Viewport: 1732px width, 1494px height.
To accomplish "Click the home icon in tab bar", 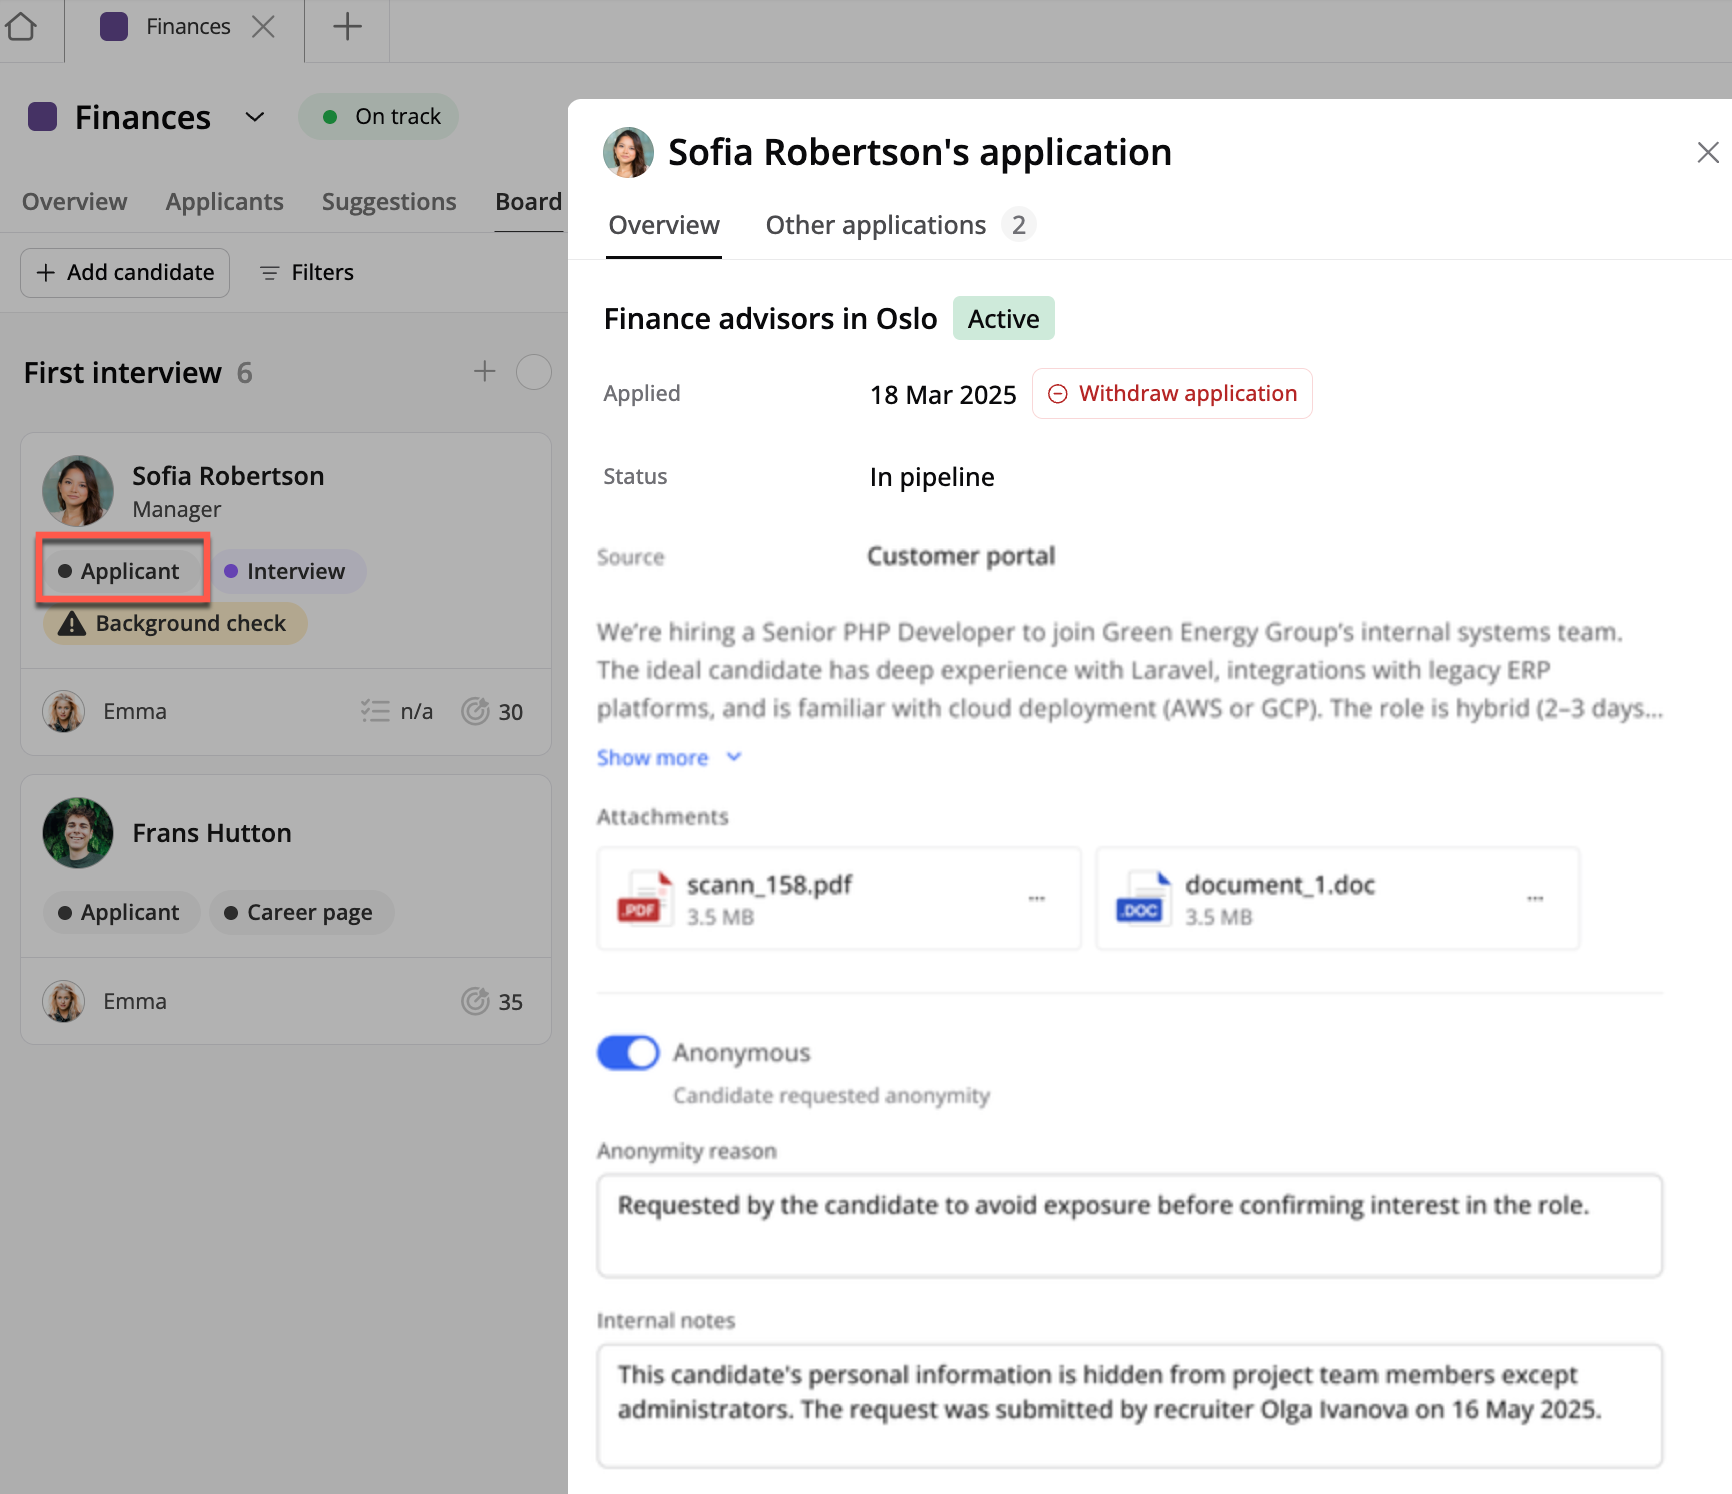I will click(x=21, y=27).
